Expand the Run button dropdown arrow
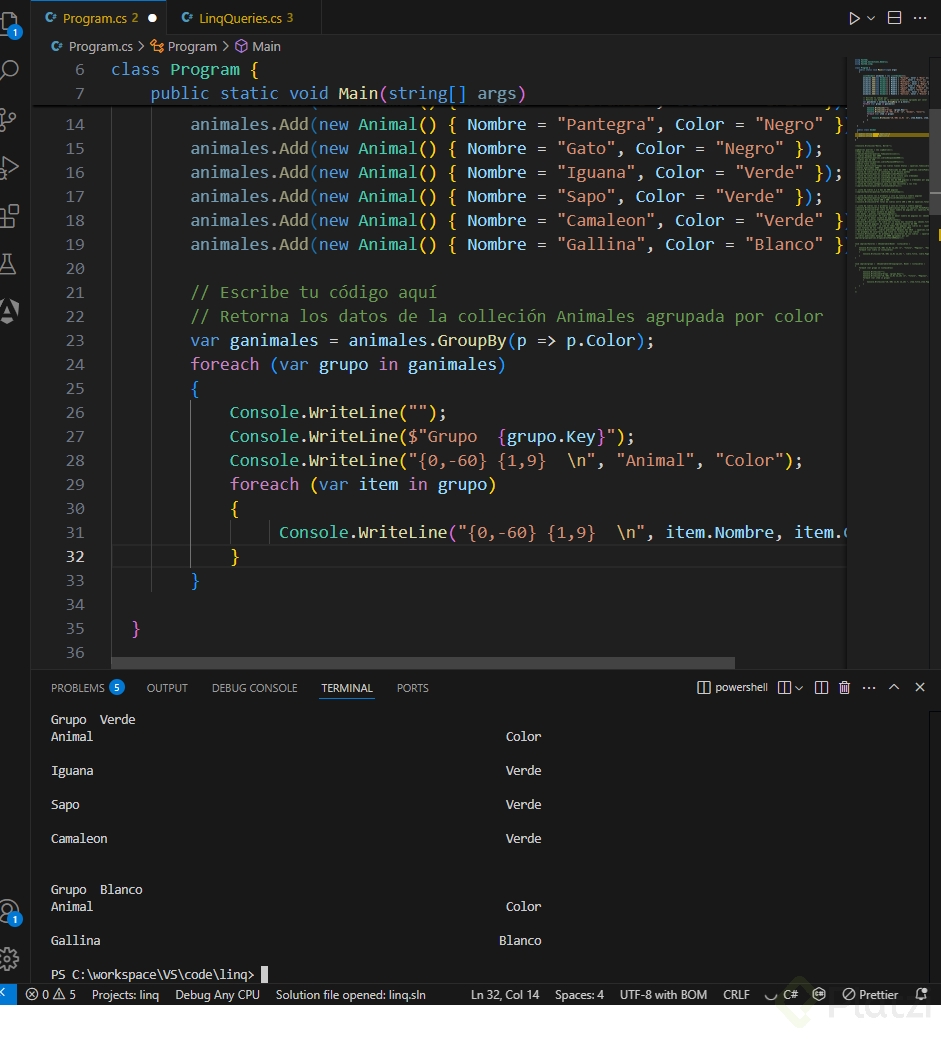 coord(870,18)
